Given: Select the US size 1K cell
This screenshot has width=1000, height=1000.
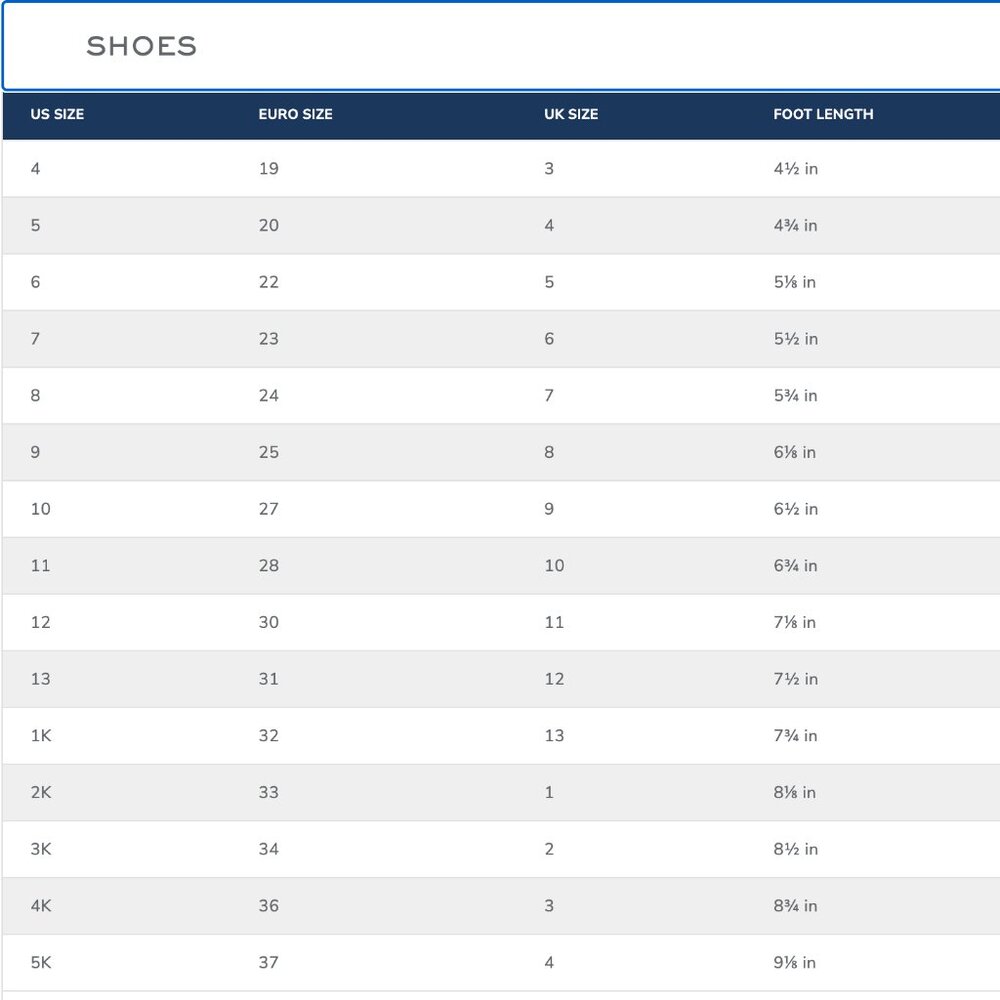Looking at the screenshot, I should point(41,735).
